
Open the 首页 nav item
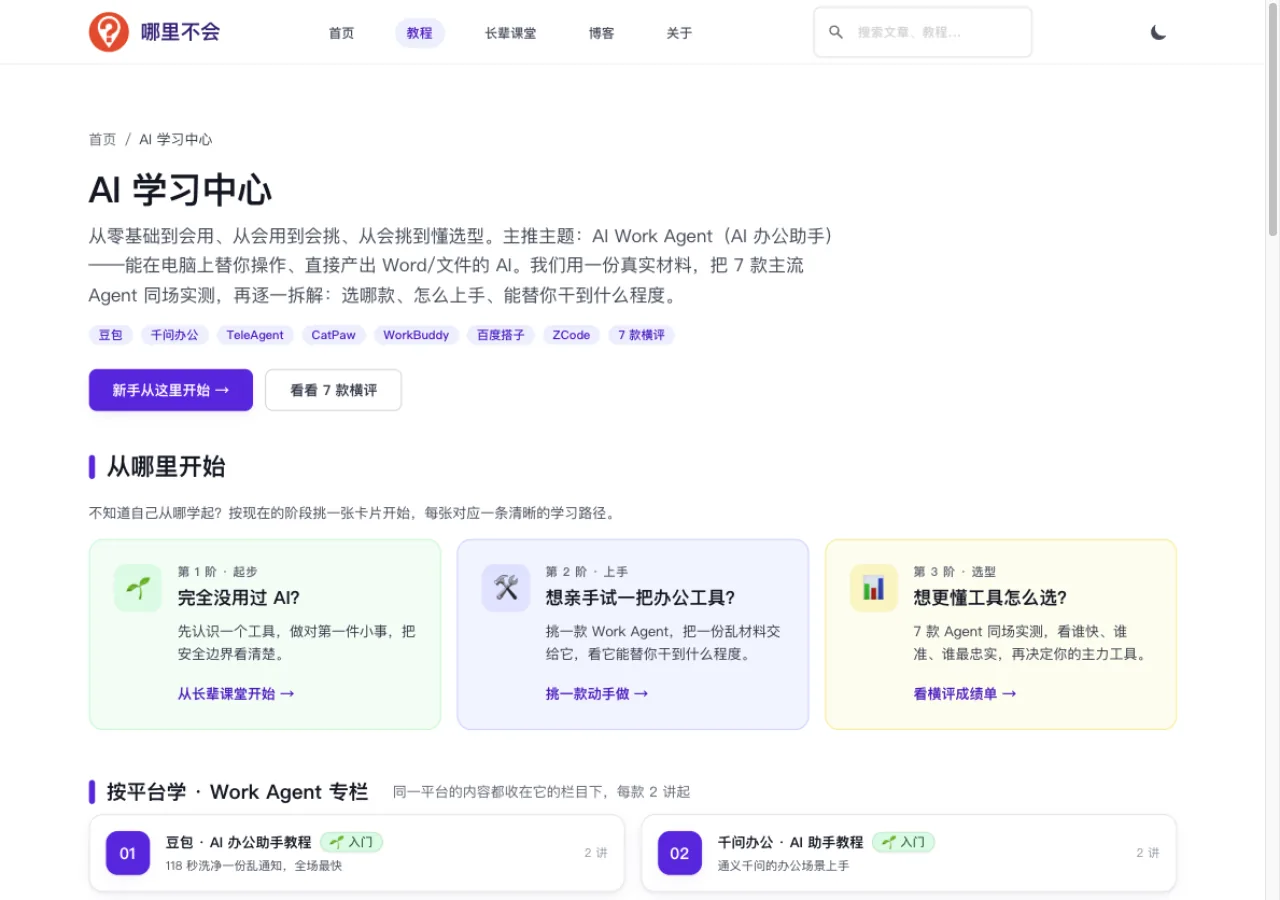click(342, 33)
